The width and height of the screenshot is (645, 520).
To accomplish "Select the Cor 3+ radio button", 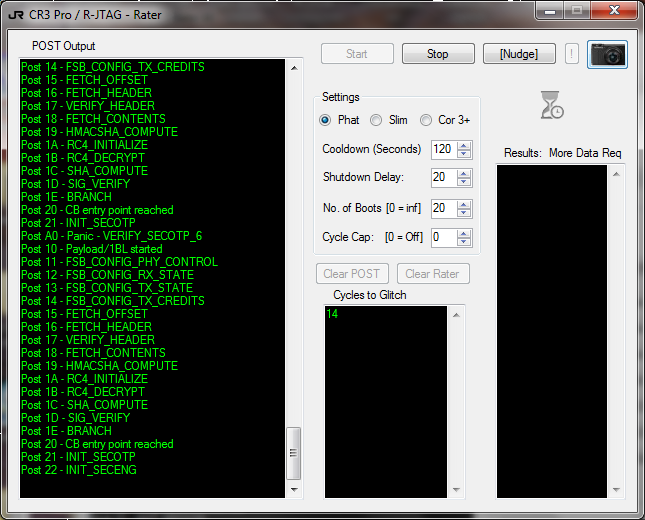I will pos(426,120).
